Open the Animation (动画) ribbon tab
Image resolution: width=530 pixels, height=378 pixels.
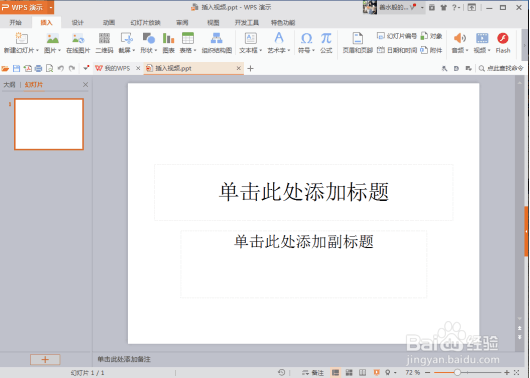(109, 23)
